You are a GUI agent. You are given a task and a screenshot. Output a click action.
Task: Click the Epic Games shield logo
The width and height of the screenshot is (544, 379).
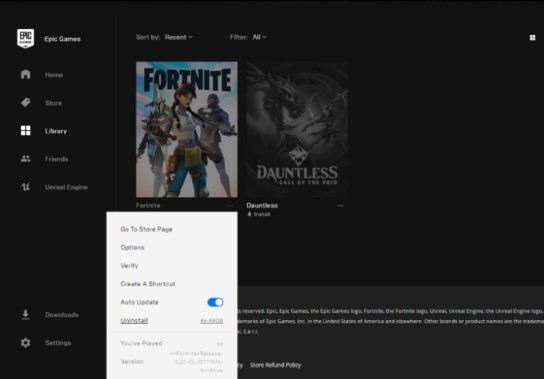tap(26, 39)
